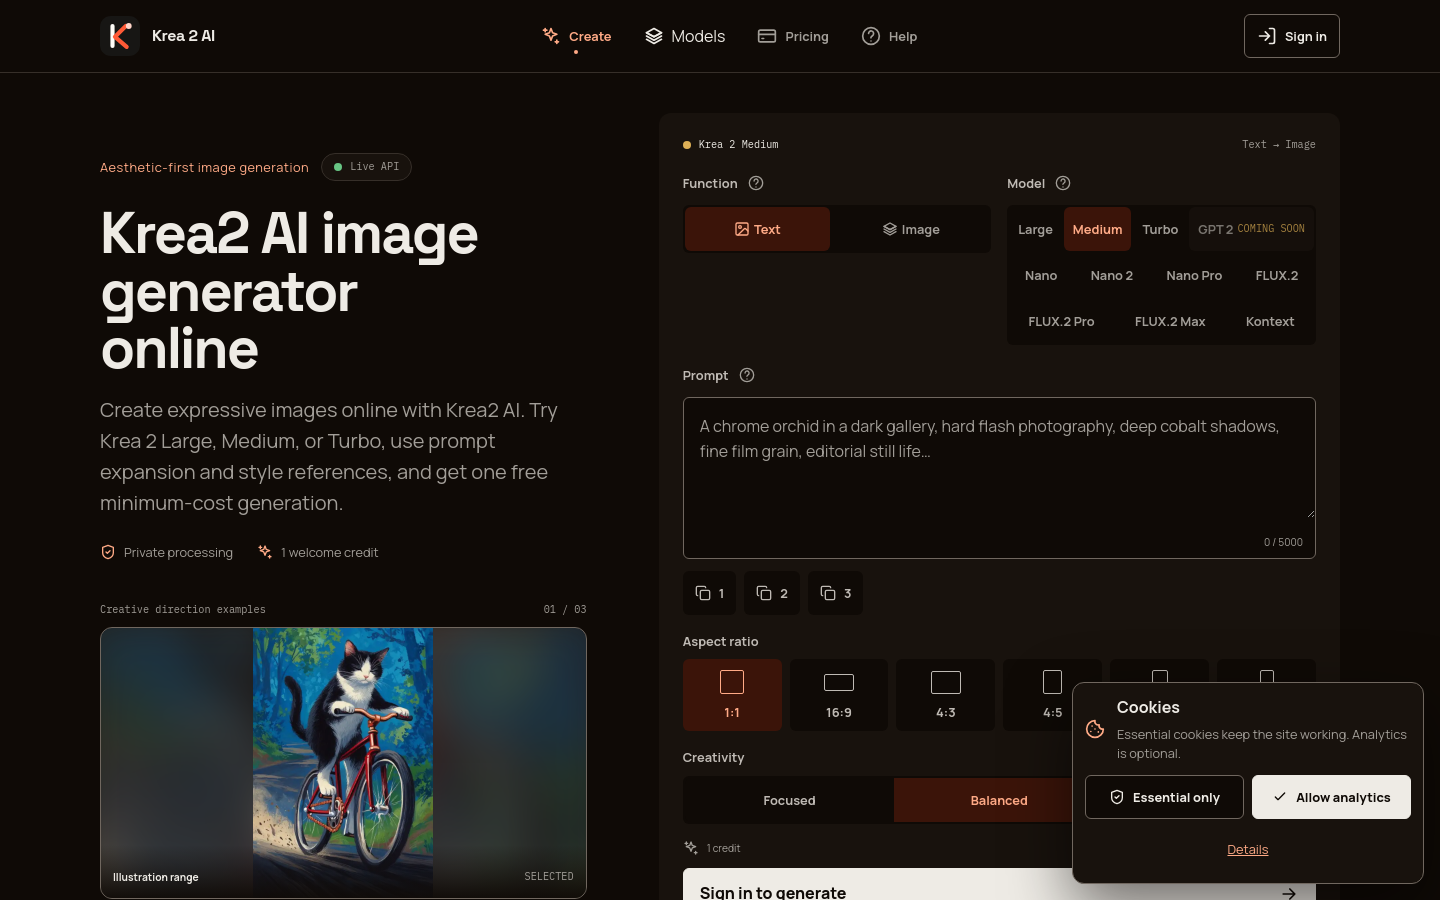Choose the FLUX.2 Max model

pos(1170,321)
